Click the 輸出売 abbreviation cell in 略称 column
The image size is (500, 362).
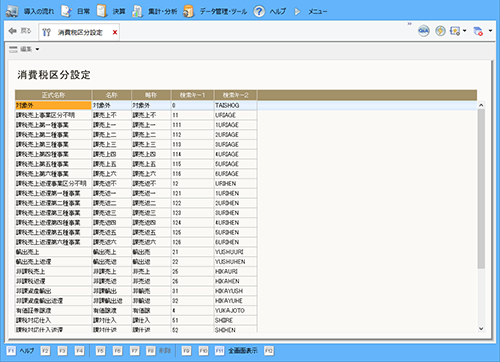click(151, 252)
